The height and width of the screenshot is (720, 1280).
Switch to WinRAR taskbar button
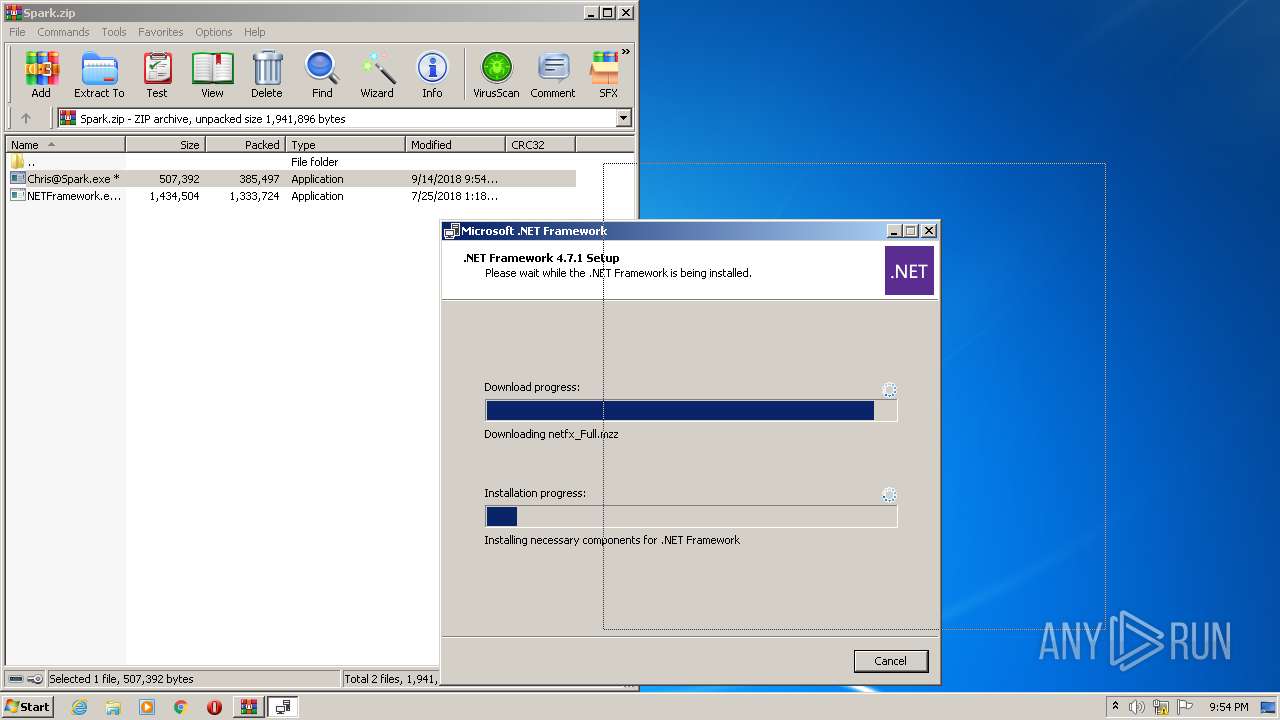pos(248,707)
